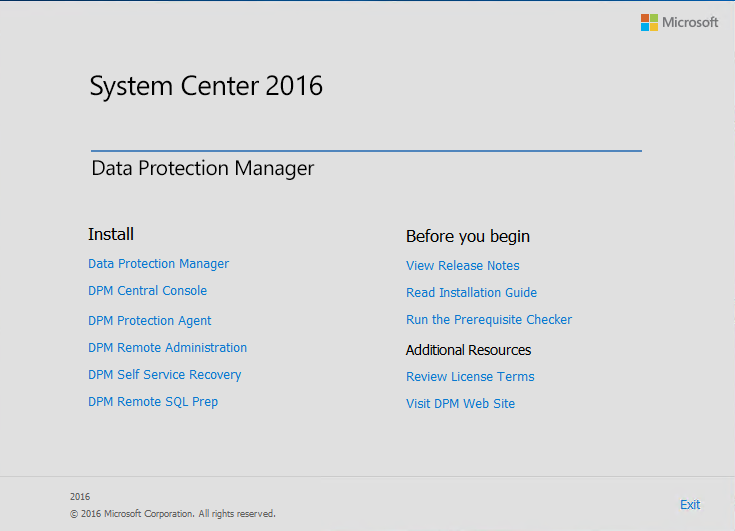Click the Microsoft wordmark text
This screenshot has height=531, width=735.
pos(690,22)
